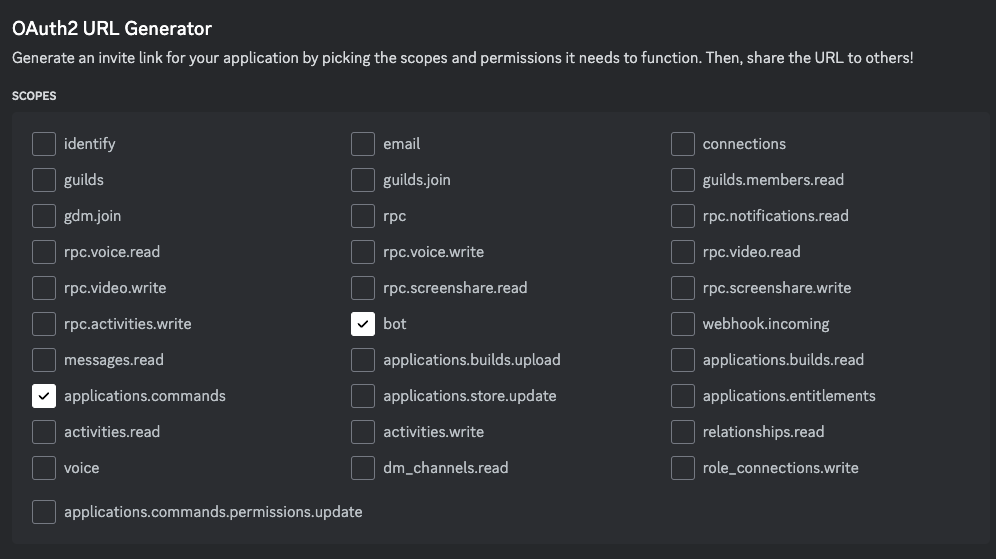Tick rpc.screenshare.write checkbox
Screen dimensions: 996x559
683,288
